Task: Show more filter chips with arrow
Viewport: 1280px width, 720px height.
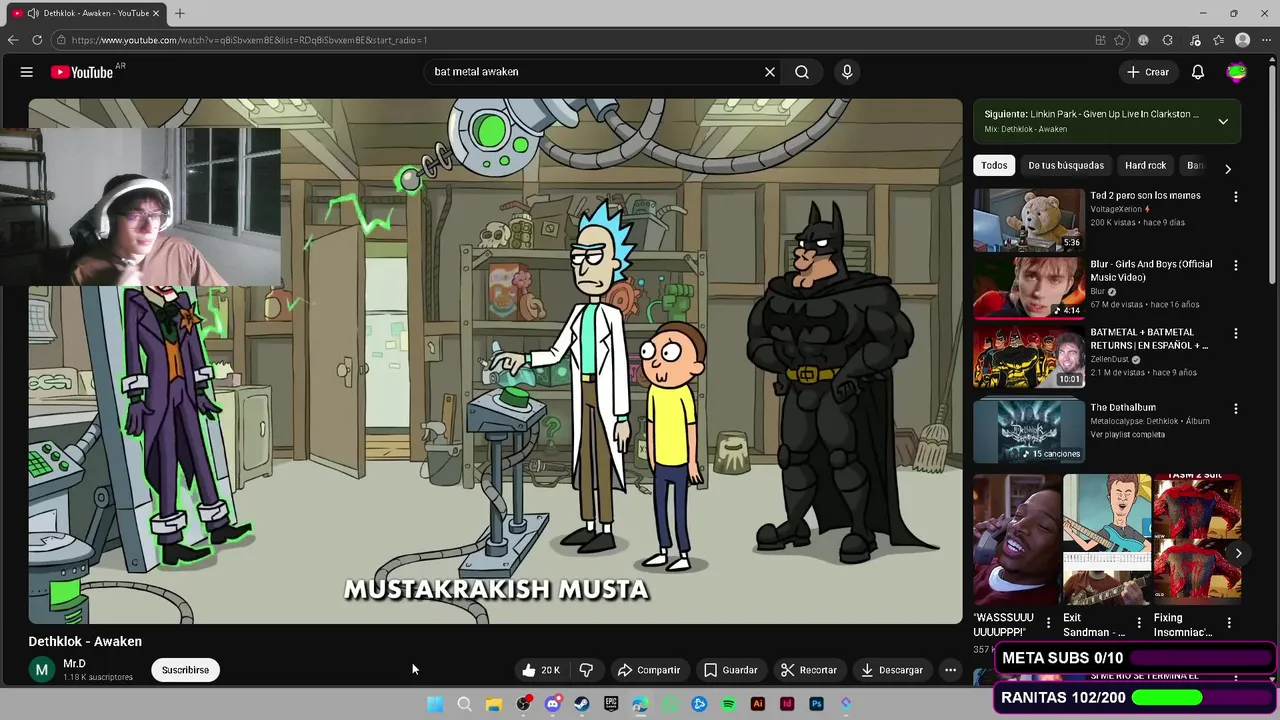Action: [x=1228, y=169]
